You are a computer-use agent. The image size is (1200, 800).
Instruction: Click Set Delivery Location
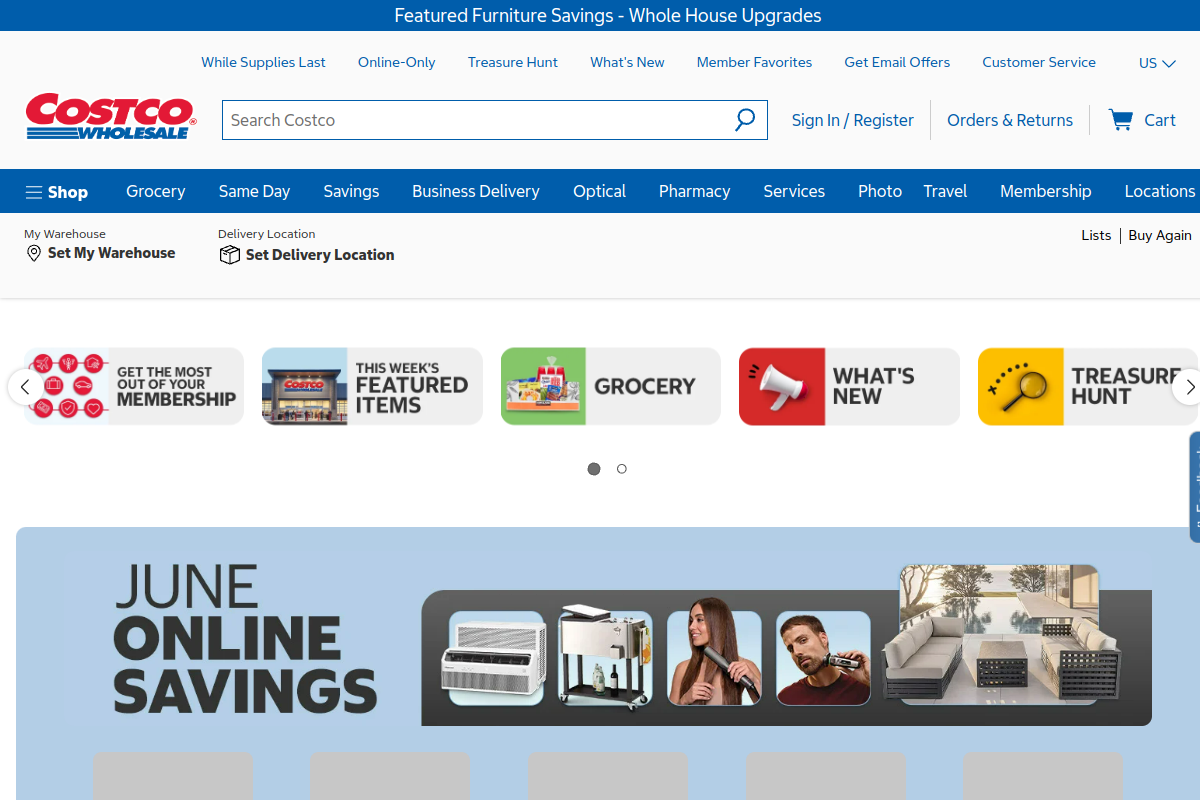pos(320,255)
